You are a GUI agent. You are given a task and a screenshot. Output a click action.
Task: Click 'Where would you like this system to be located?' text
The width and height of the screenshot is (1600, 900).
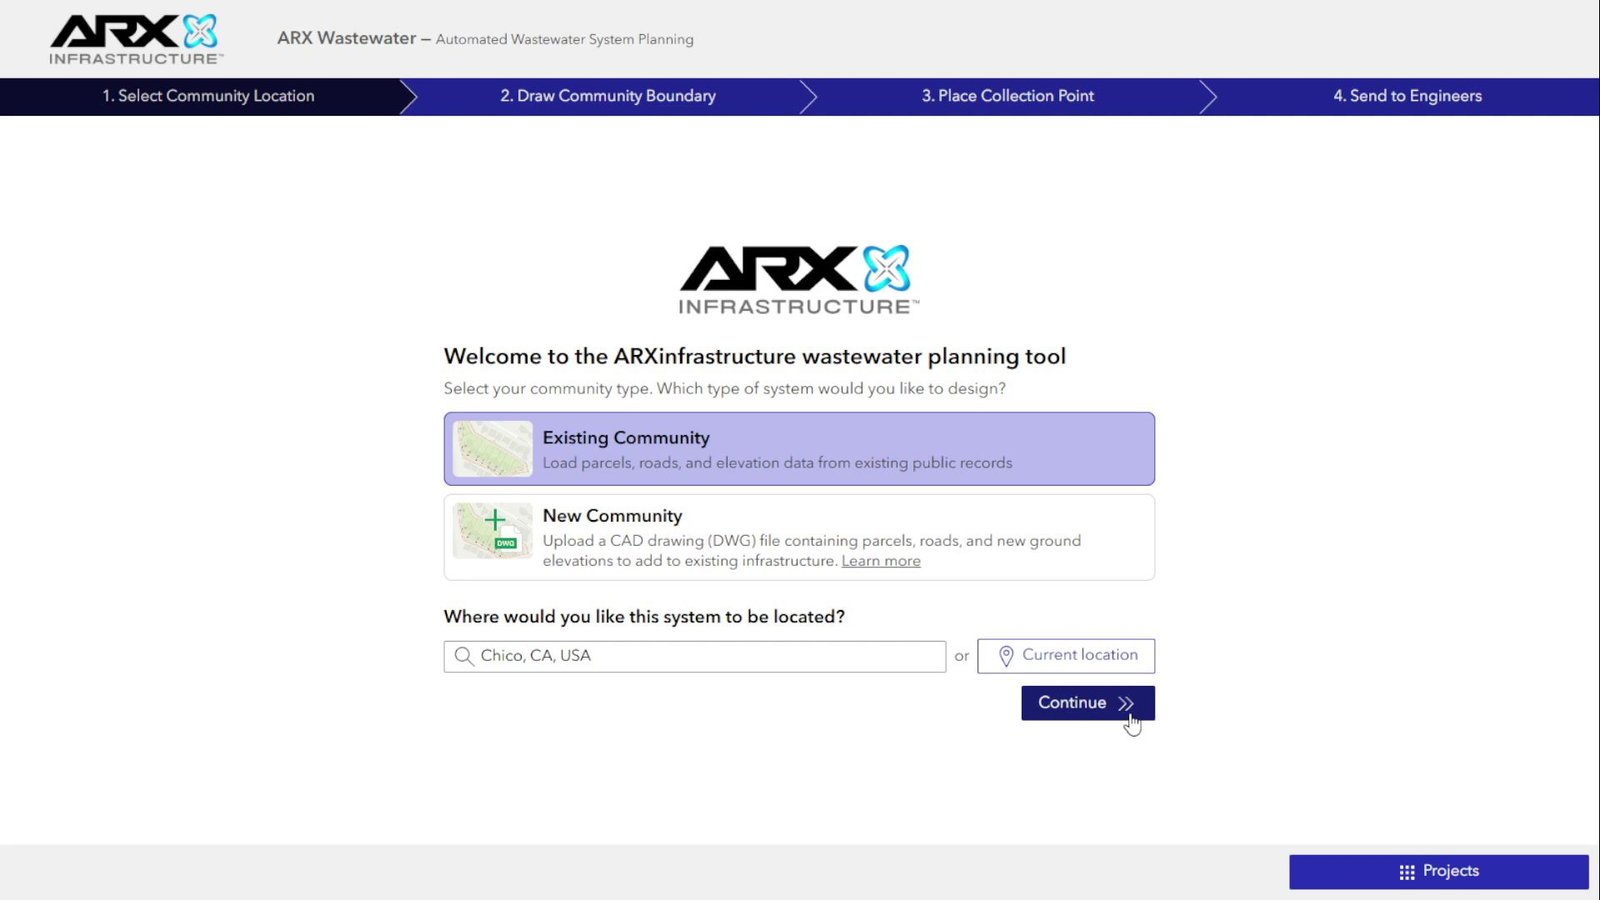pyautogui.click(x=644, y=617)
